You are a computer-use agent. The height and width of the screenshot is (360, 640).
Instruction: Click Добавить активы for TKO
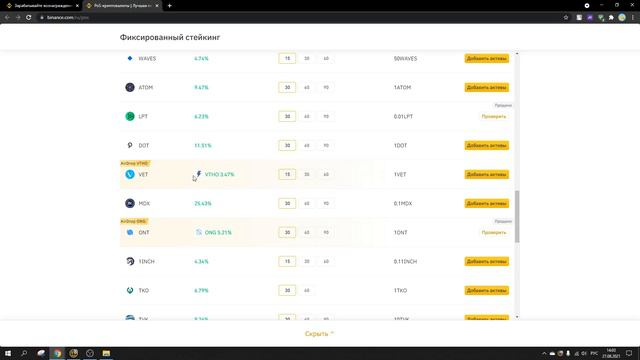pyautogui.click(x=487, y=290)
